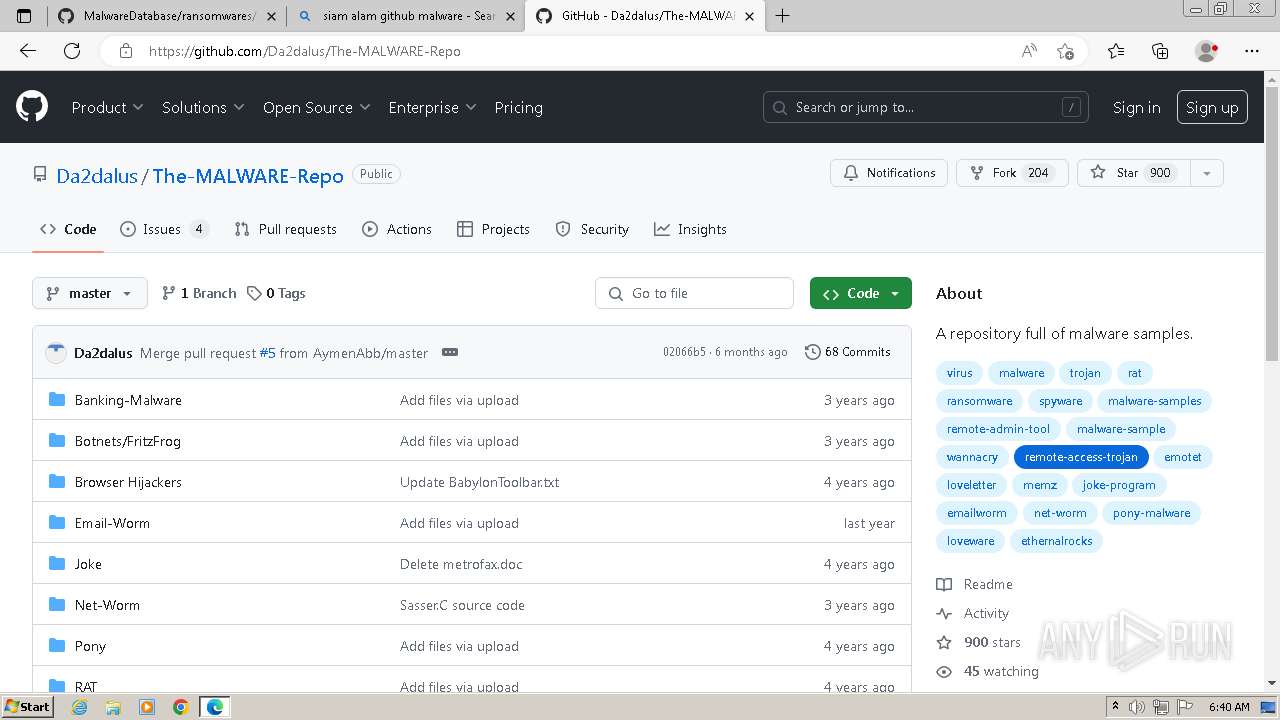Switch to the Code tab

68,229
